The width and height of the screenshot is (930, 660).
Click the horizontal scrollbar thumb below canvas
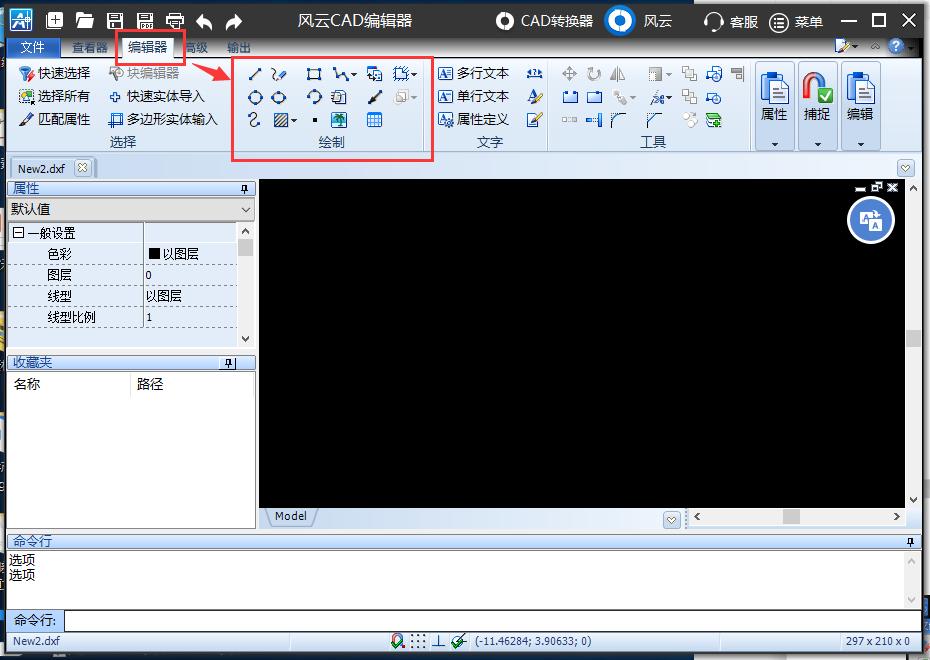791,516
